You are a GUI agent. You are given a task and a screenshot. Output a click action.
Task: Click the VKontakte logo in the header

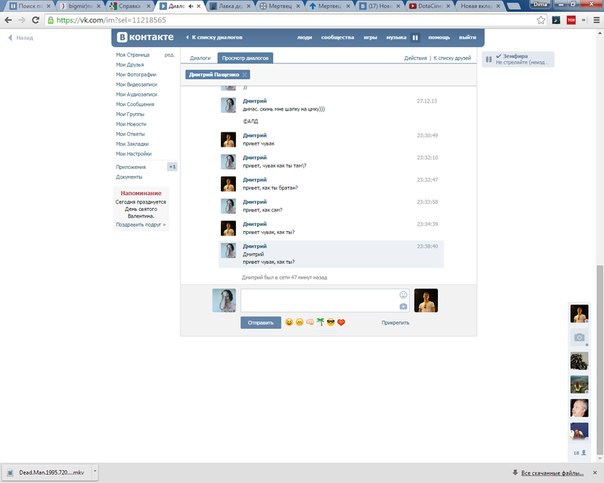(147, 39)
